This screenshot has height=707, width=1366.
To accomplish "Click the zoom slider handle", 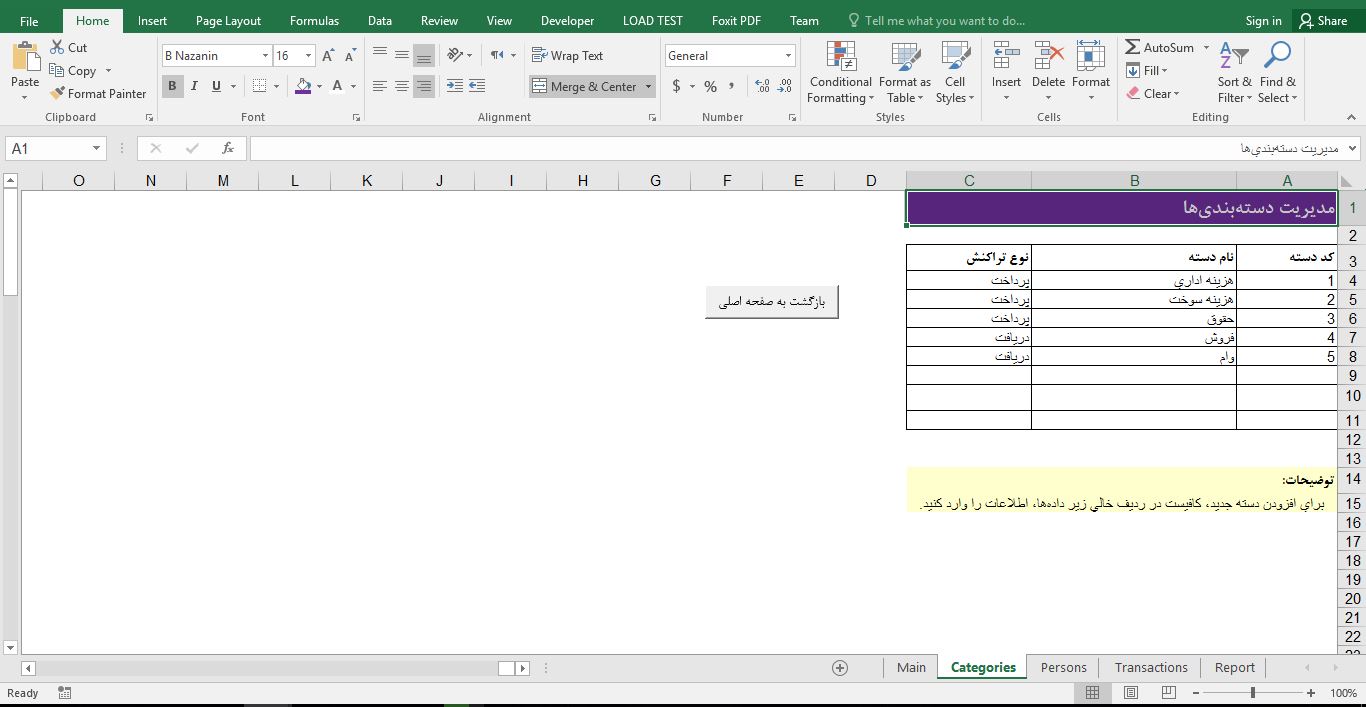I will [x=1253, y=693].
